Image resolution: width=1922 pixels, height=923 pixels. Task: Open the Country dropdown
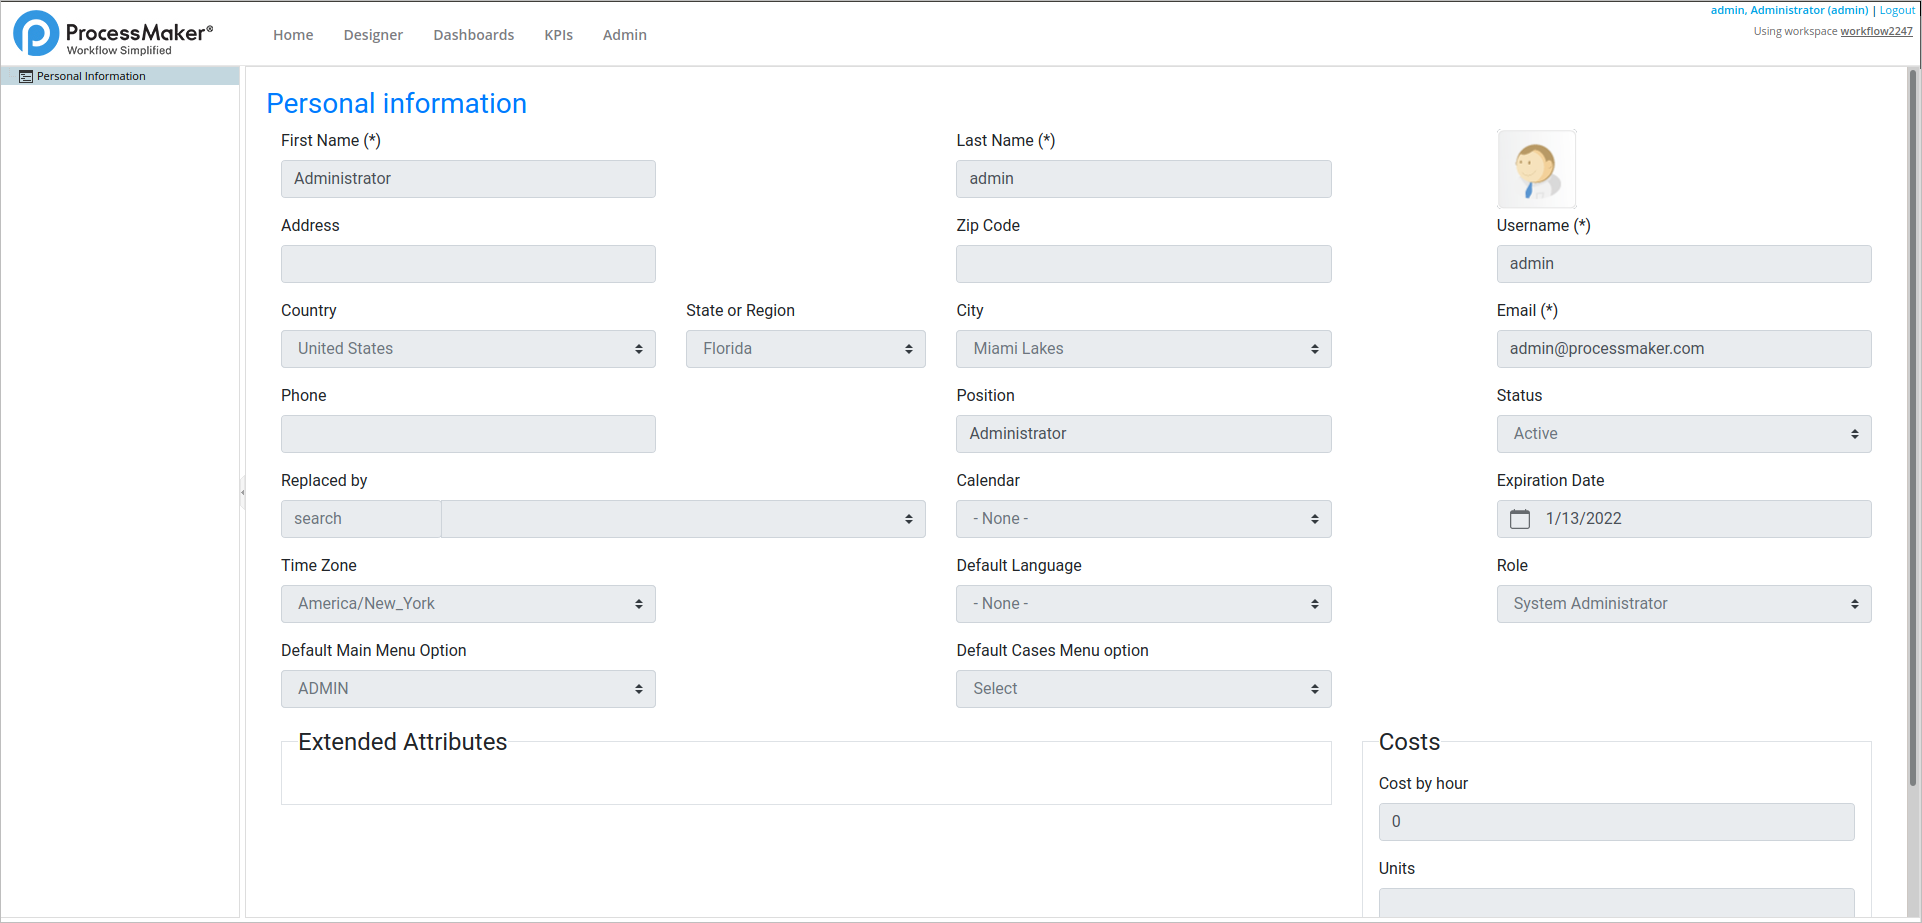[467, 349]
